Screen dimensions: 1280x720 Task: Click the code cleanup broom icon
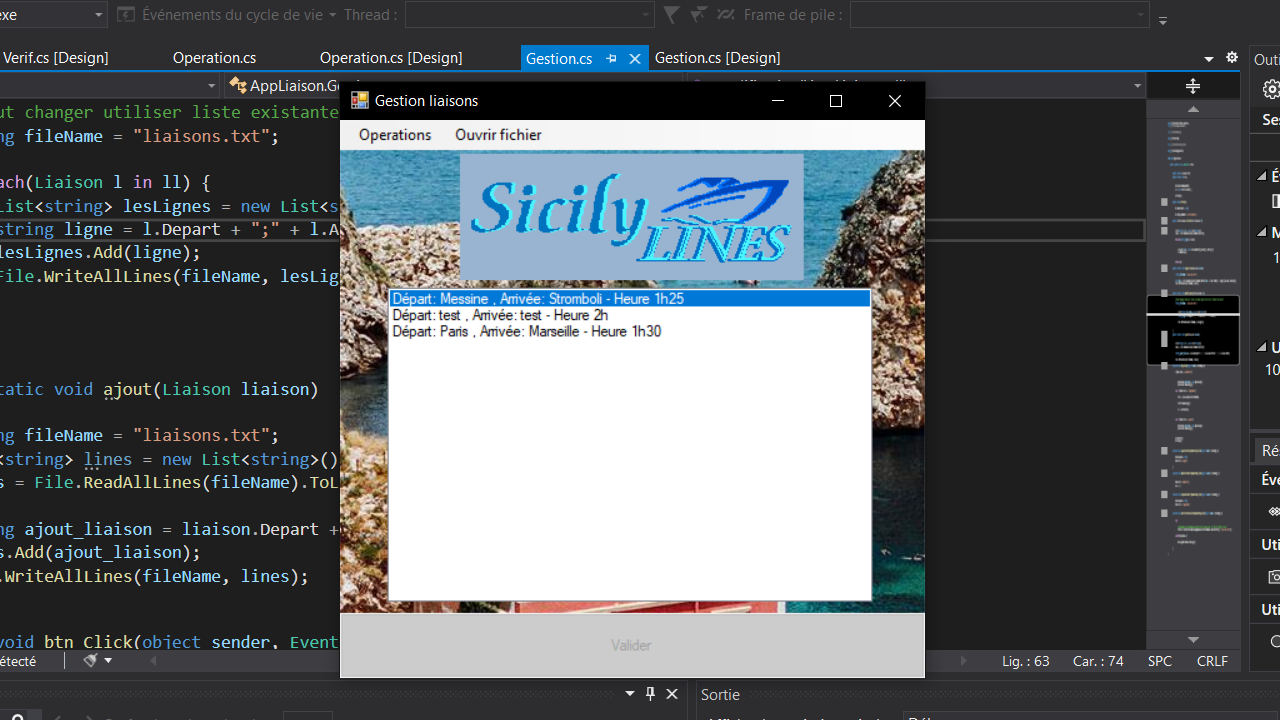(x=91, y=661)
